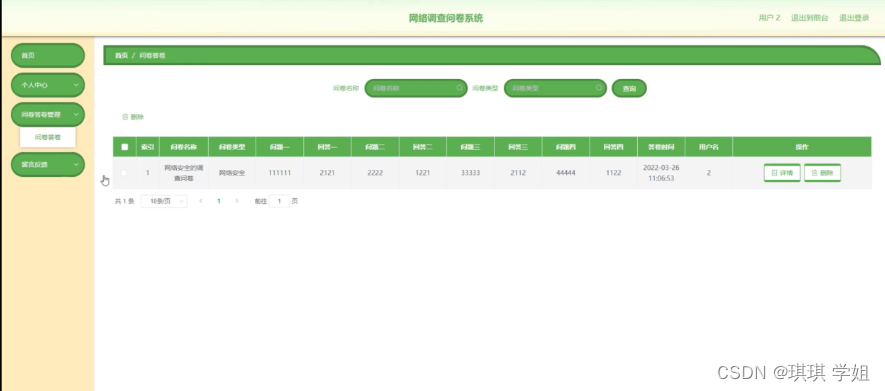
Task: Collapse the 问卷答卷管理 sidebar menu
Action: pyautogui.click(x=48, y=115)
